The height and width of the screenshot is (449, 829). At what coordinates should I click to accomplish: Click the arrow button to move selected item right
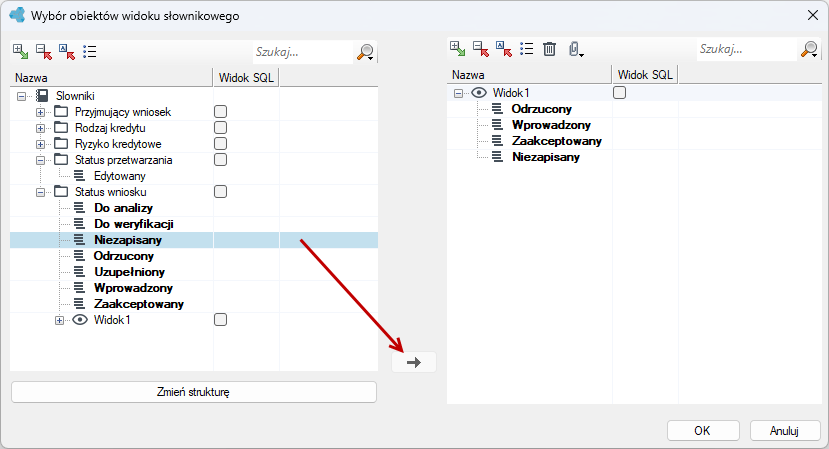point(414,362)
